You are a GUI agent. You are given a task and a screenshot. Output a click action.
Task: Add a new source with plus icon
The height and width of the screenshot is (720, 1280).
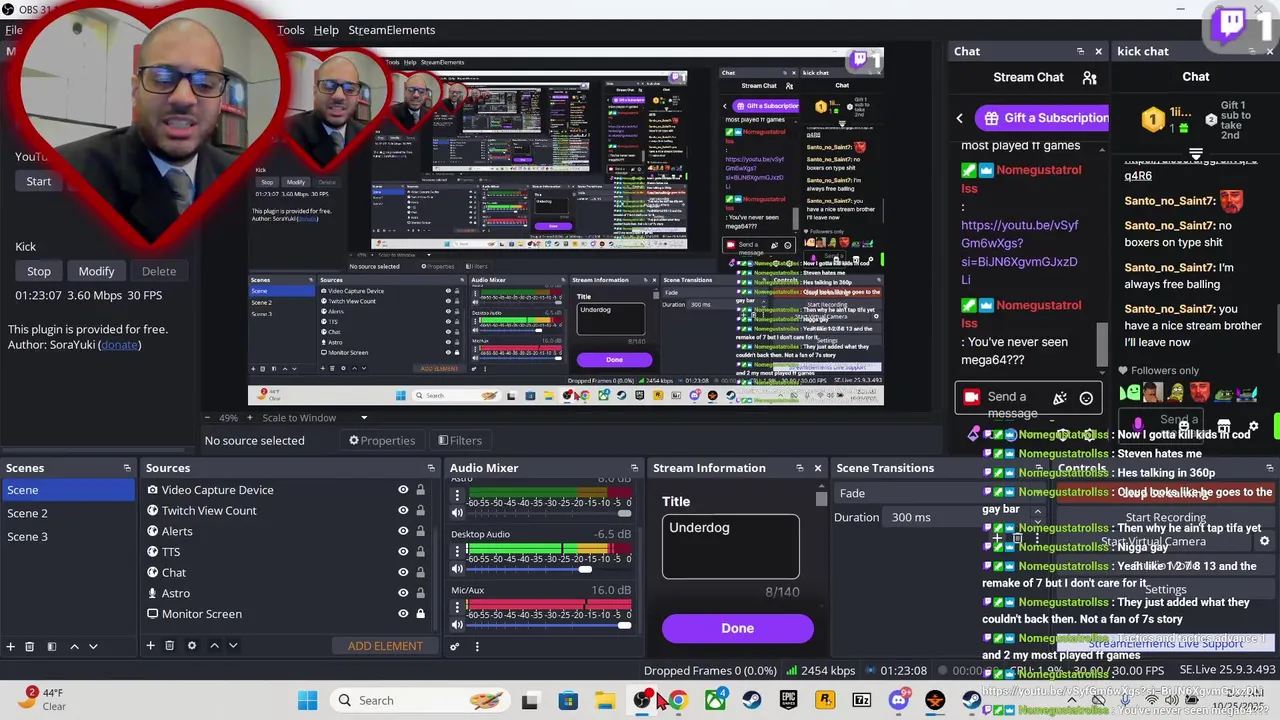click(x=150, y=646)
